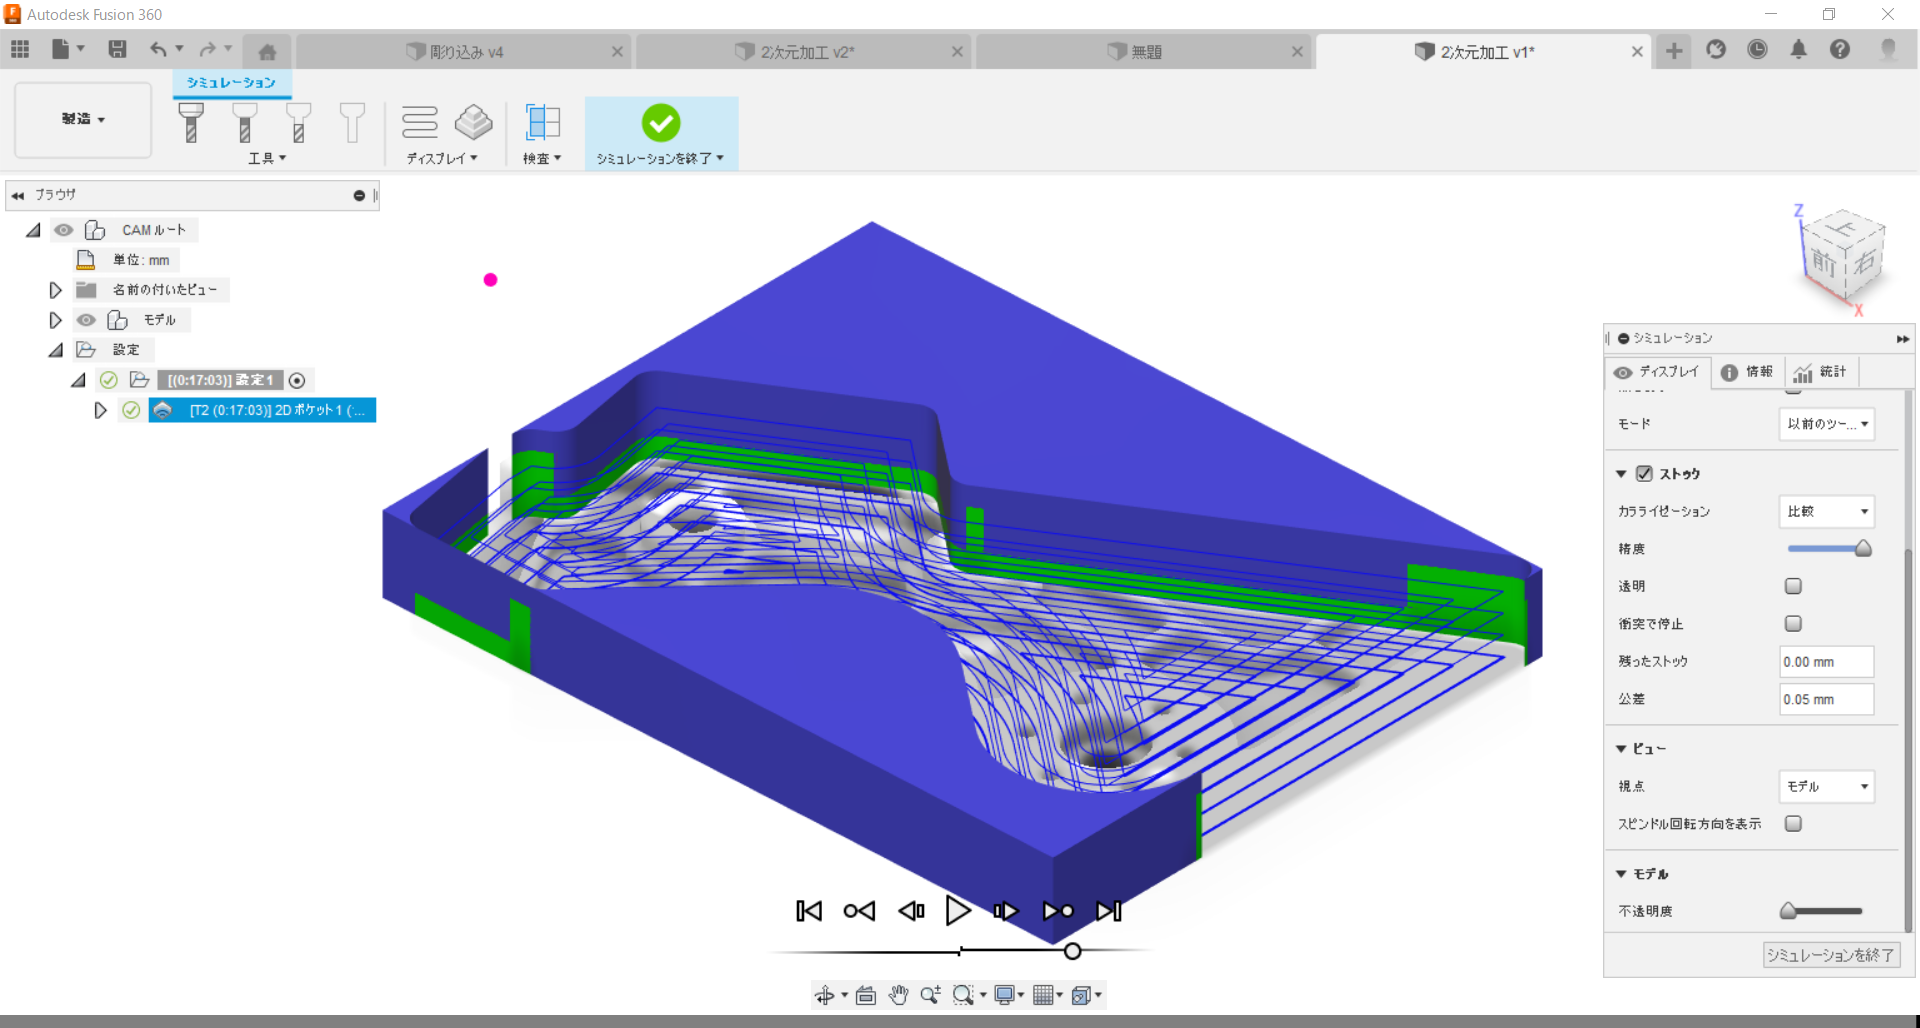The width and height of the screenshot is (1920, 1028).
Task: Open the home tab icon
Action: click(267, 51)
